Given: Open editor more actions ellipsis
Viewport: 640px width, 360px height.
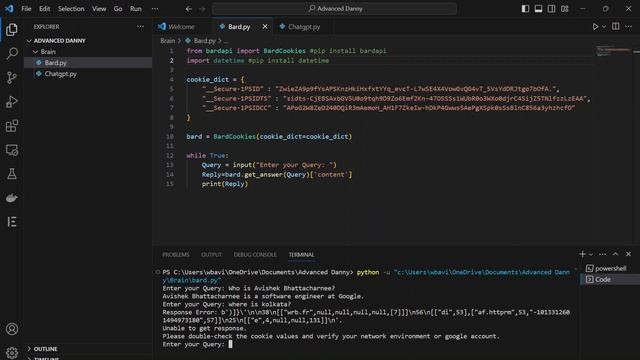Looking at the screenshot, I should pos(629,27).
